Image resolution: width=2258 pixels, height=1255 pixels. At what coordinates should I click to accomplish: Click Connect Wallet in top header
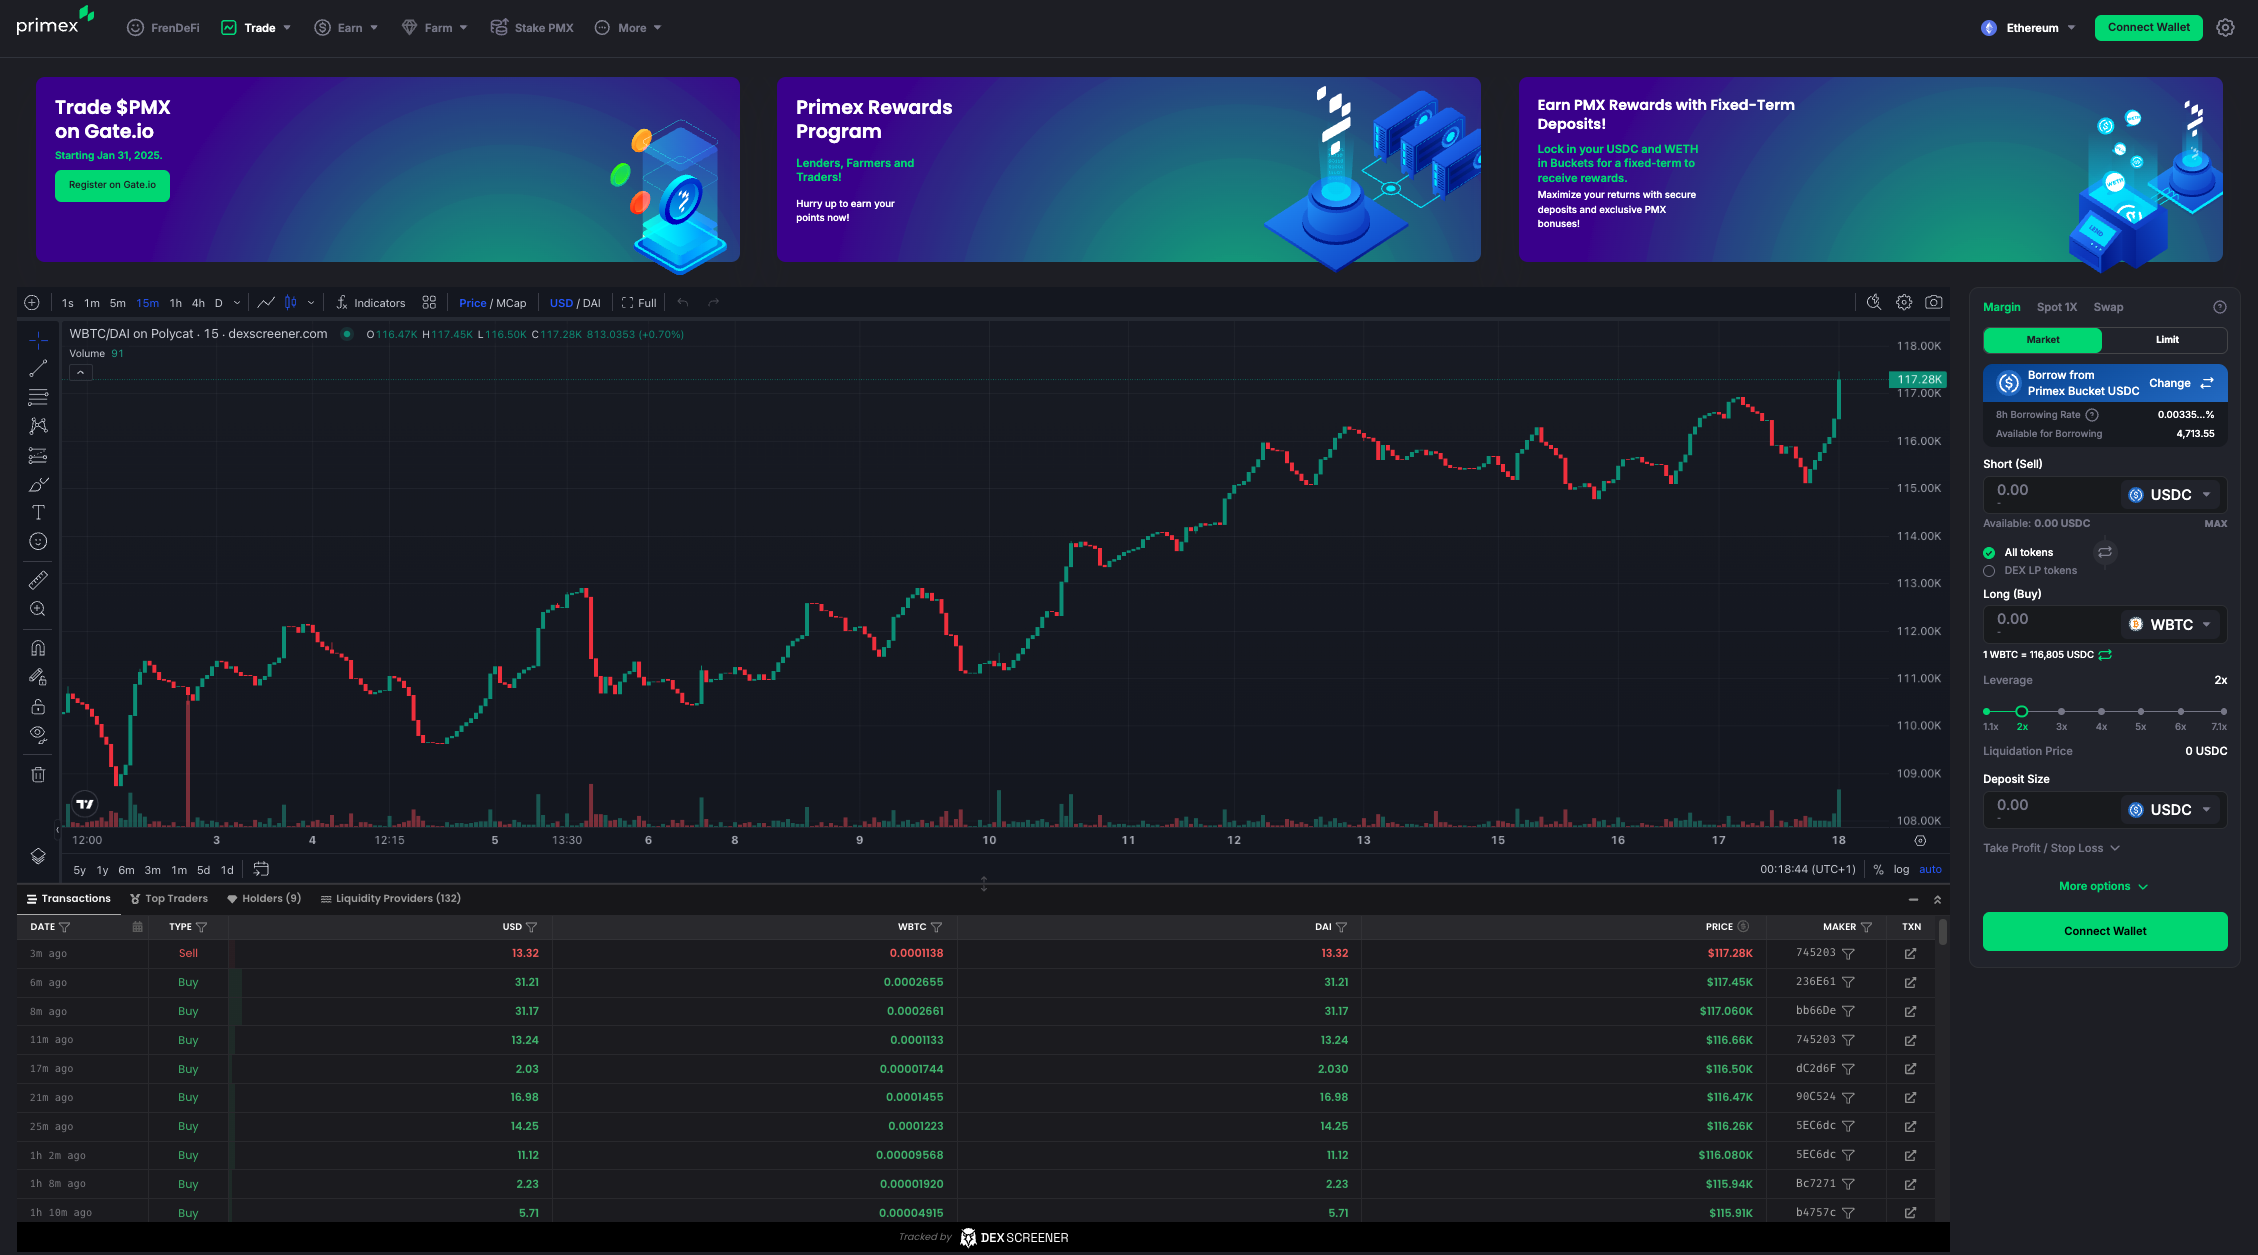pos(2148,28)
